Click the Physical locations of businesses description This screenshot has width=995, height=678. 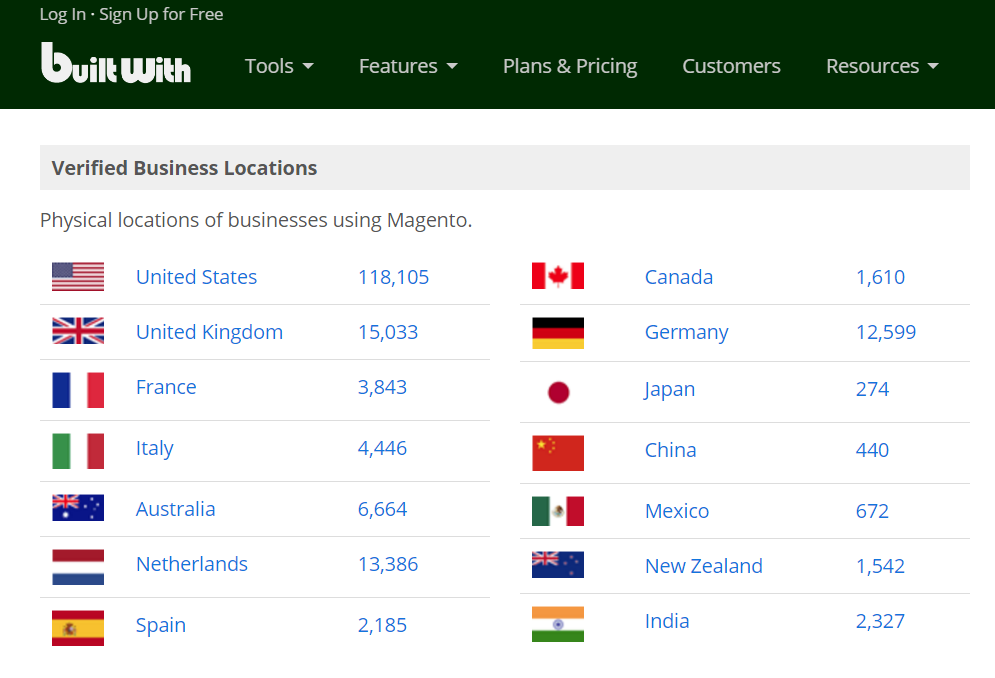(256, 220)
